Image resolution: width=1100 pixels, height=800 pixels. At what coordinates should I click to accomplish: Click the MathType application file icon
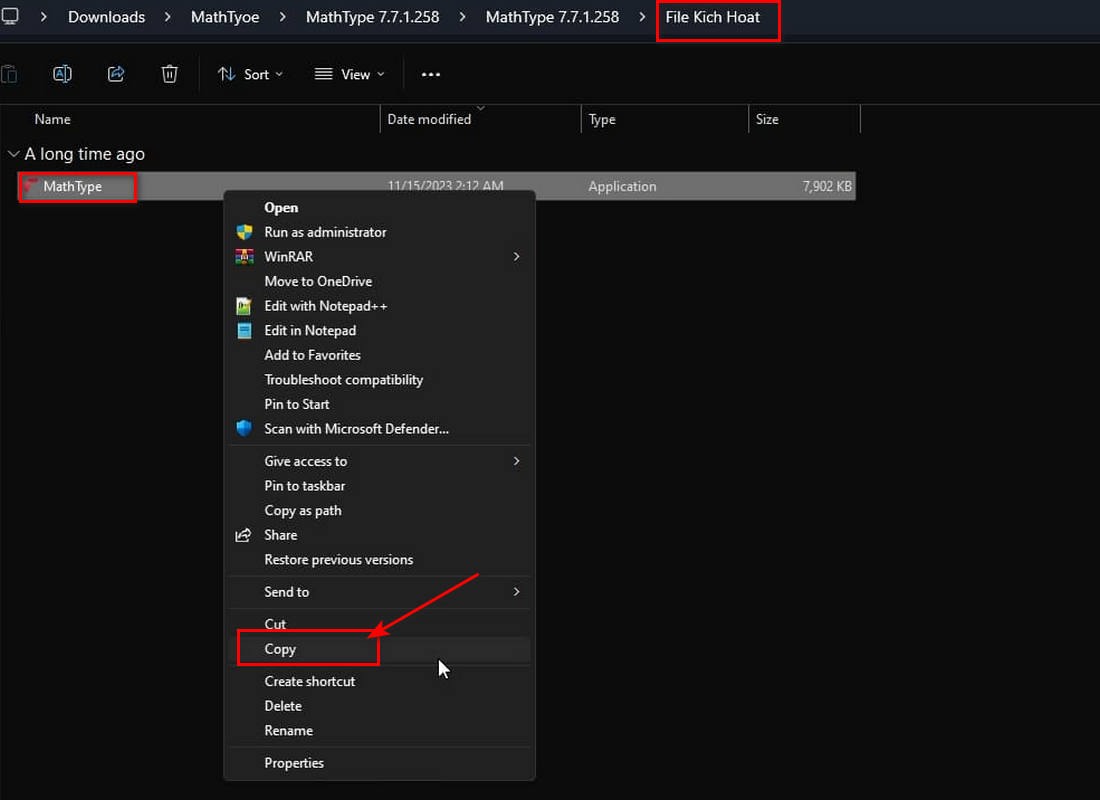click(30, 186)
